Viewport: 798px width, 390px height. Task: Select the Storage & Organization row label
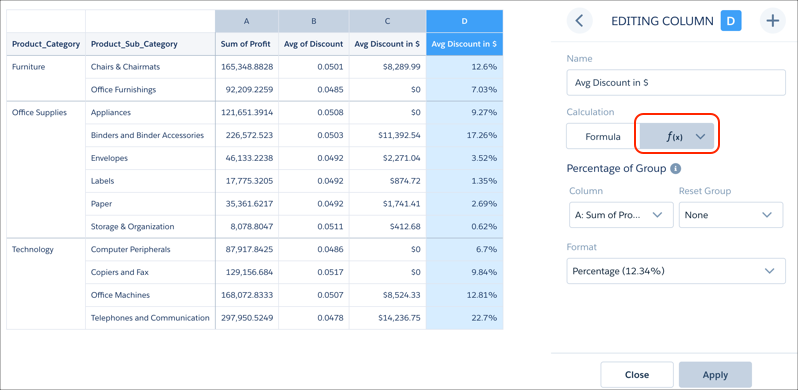[x=150, y=227]
